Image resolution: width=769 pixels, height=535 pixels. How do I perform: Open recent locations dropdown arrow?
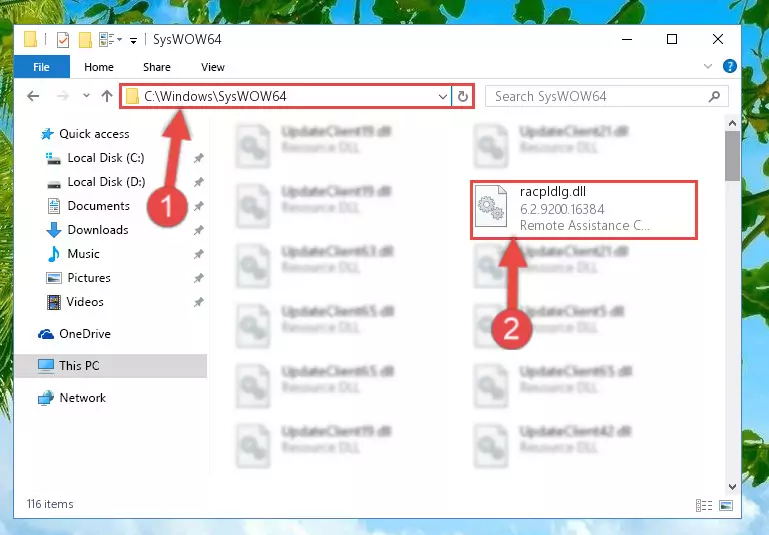[x=86, y=96]
